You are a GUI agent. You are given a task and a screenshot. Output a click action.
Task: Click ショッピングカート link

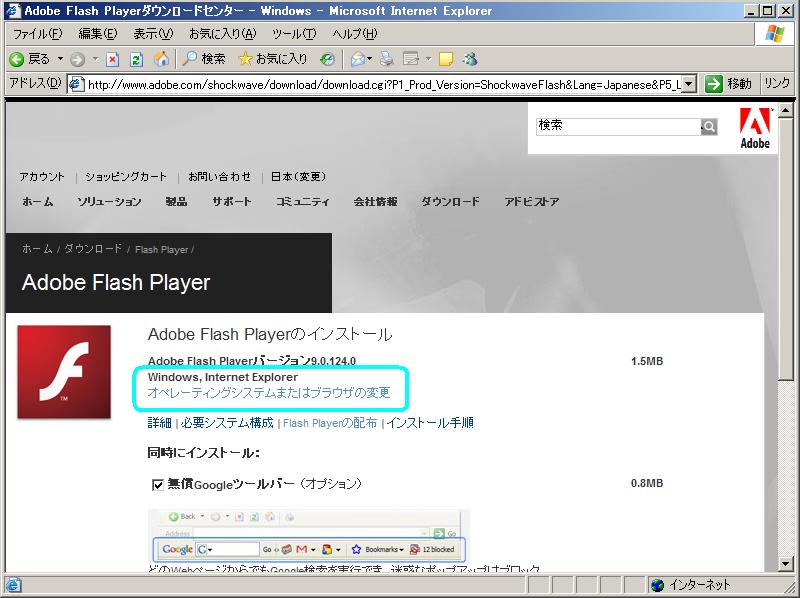pyautogui.click(x=126, y=177)
